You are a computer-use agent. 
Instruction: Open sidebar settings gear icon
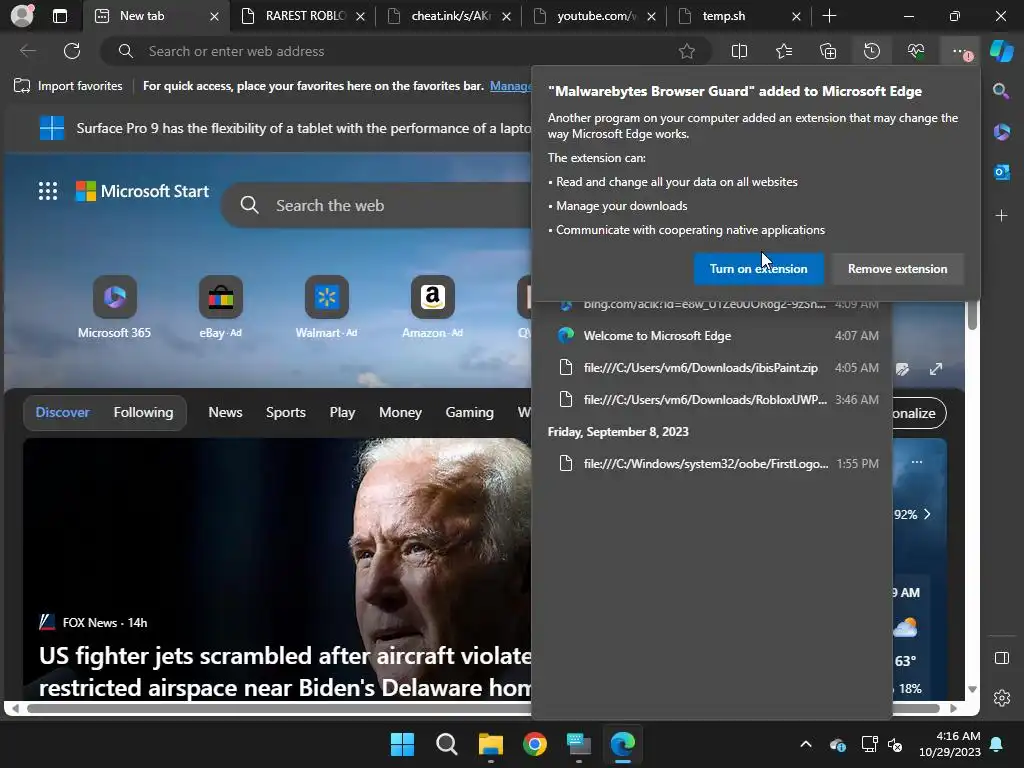click(x=1002, y=698)
